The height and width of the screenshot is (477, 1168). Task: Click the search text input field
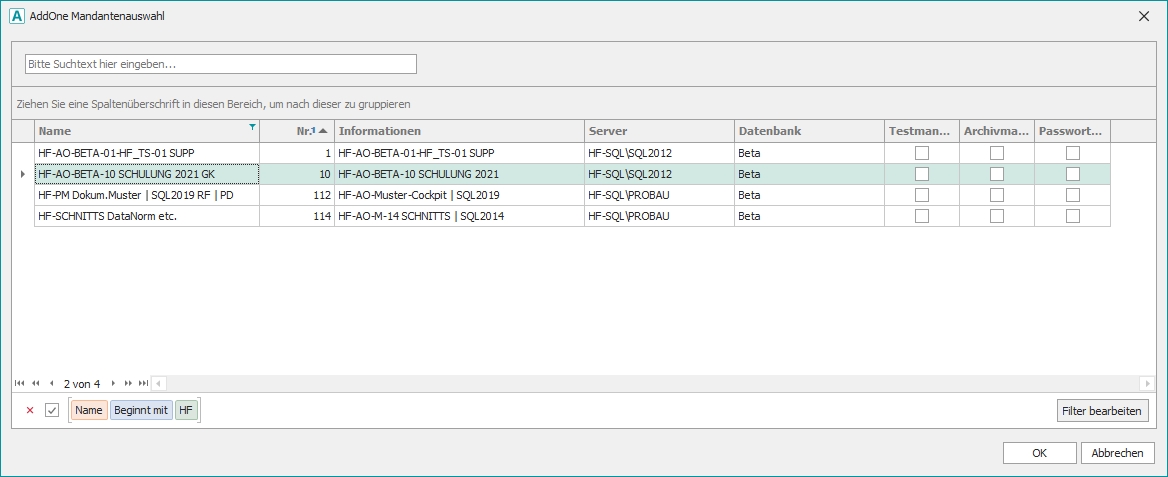click(x=220, y=64)
